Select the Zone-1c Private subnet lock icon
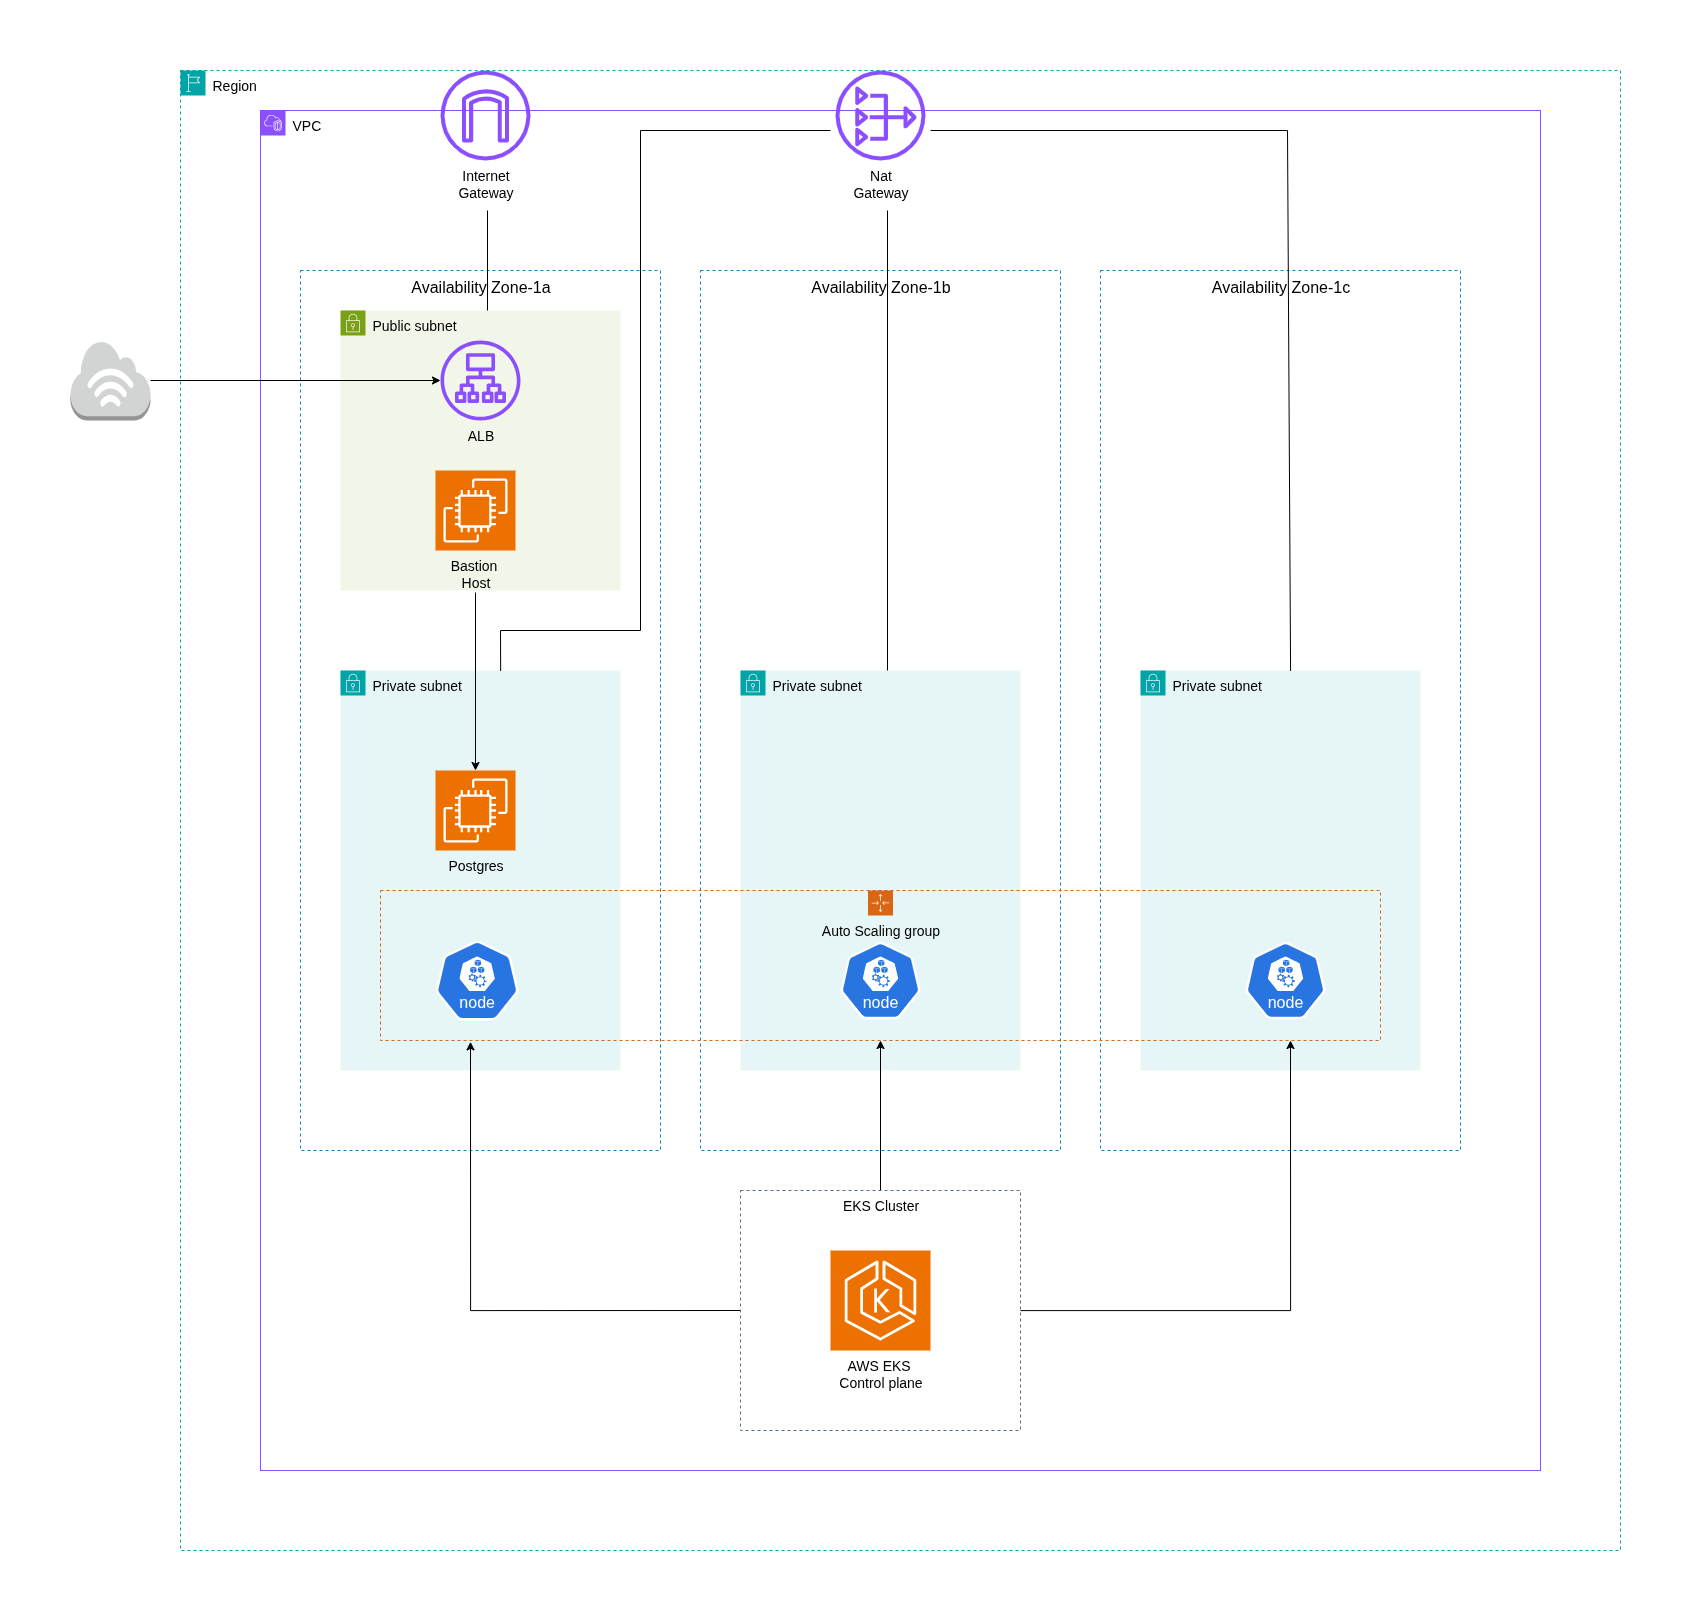The width and height of the screenshot is (1691, 1621). (x=1153, y=683)
